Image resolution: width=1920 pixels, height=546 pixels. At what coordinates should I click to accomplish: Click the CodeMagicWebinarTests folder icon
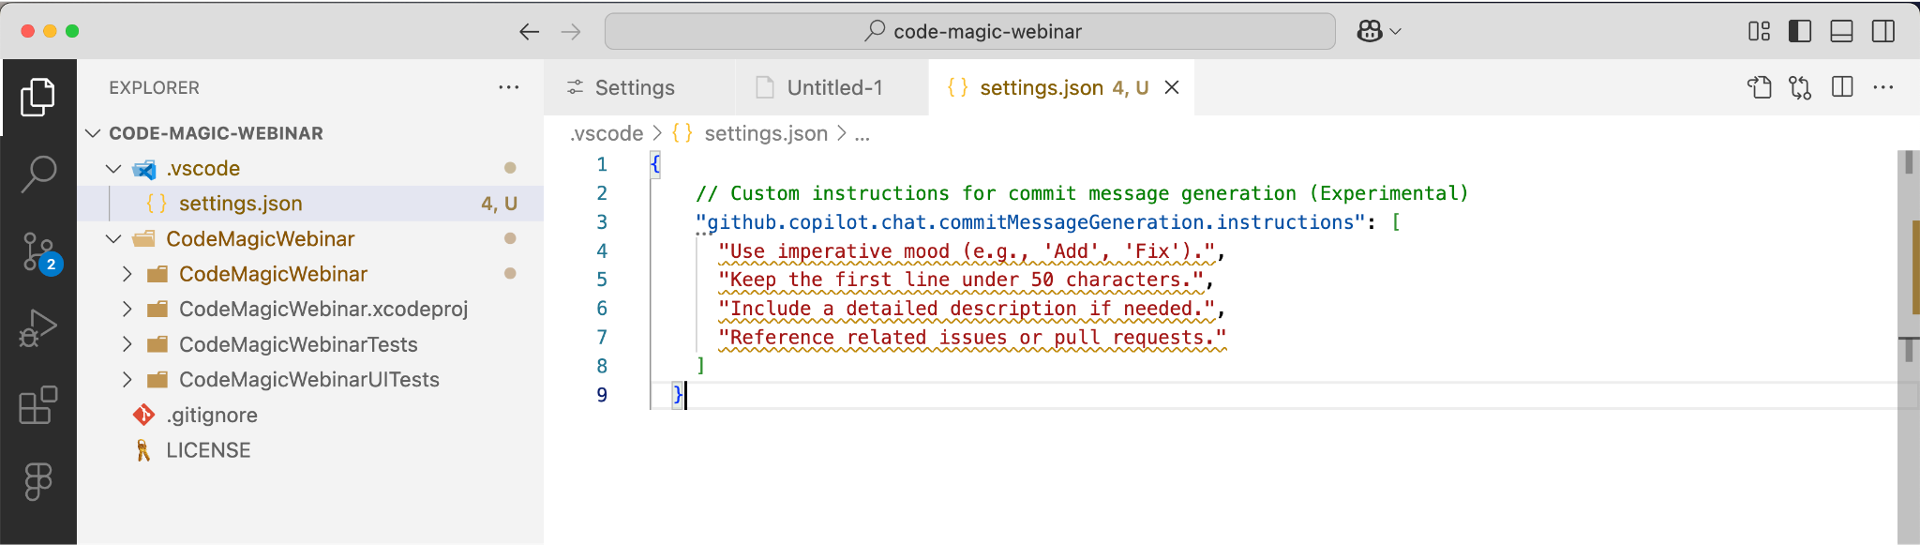coord(157,345)
